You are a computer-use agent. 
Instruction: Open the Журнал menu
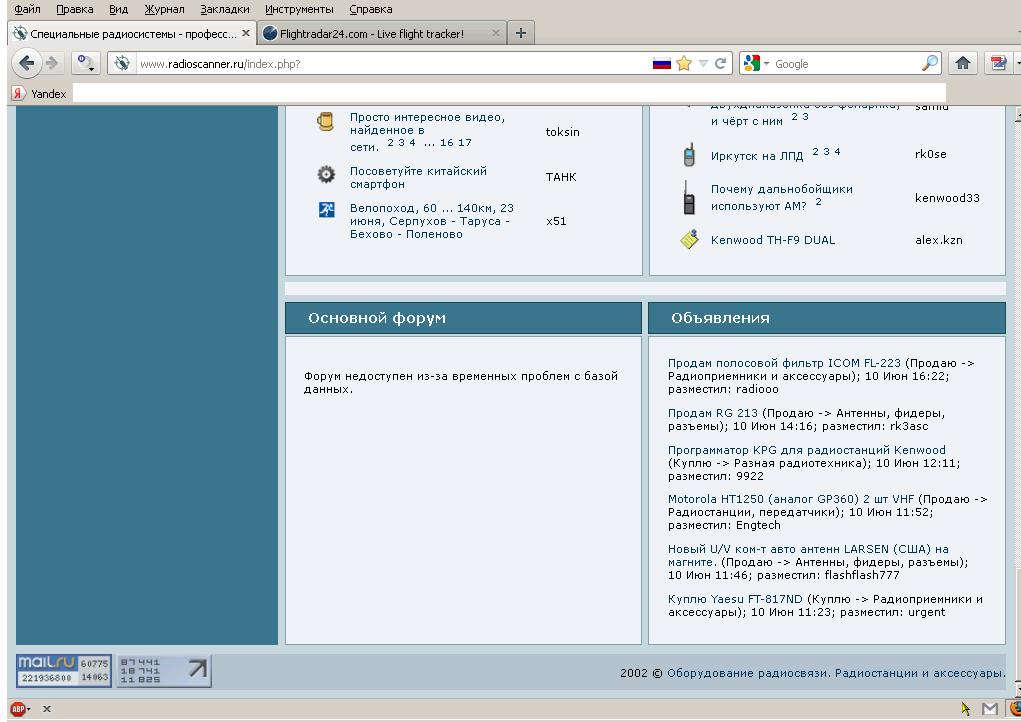tap(164, 9)
